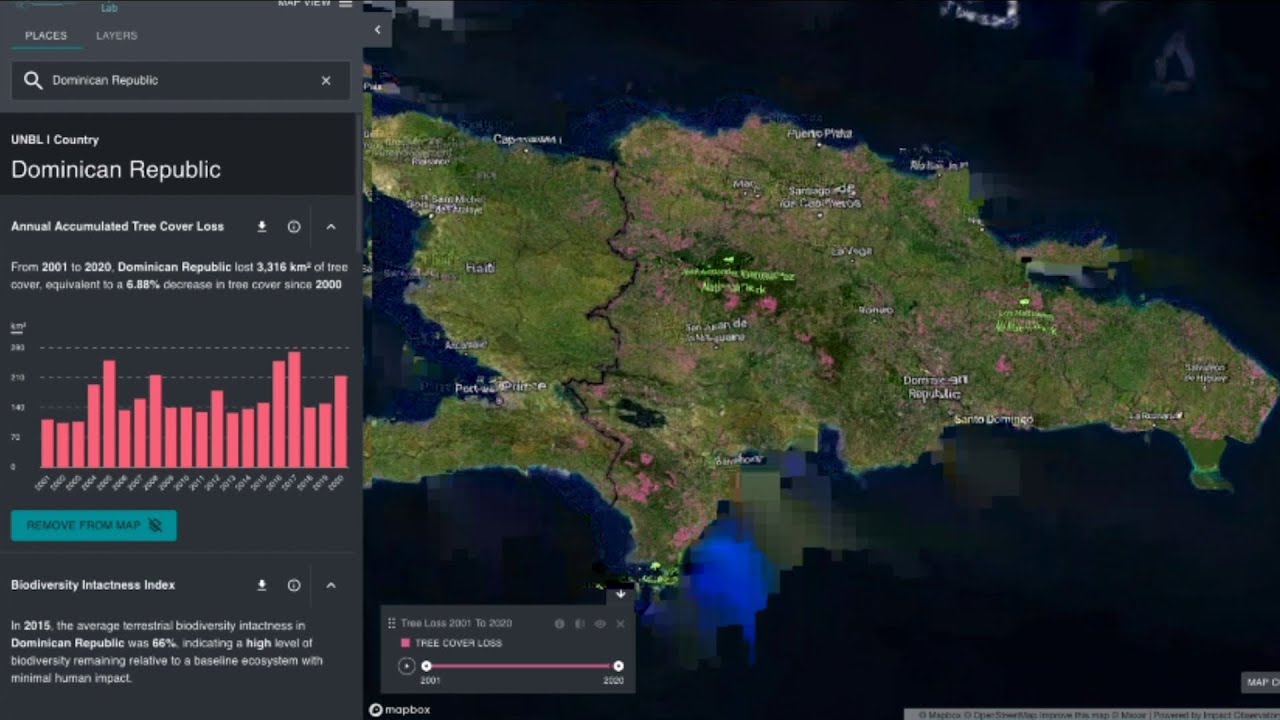
Task: Click the 2017 bar in the chart
Action: click(x=294, y=409)
